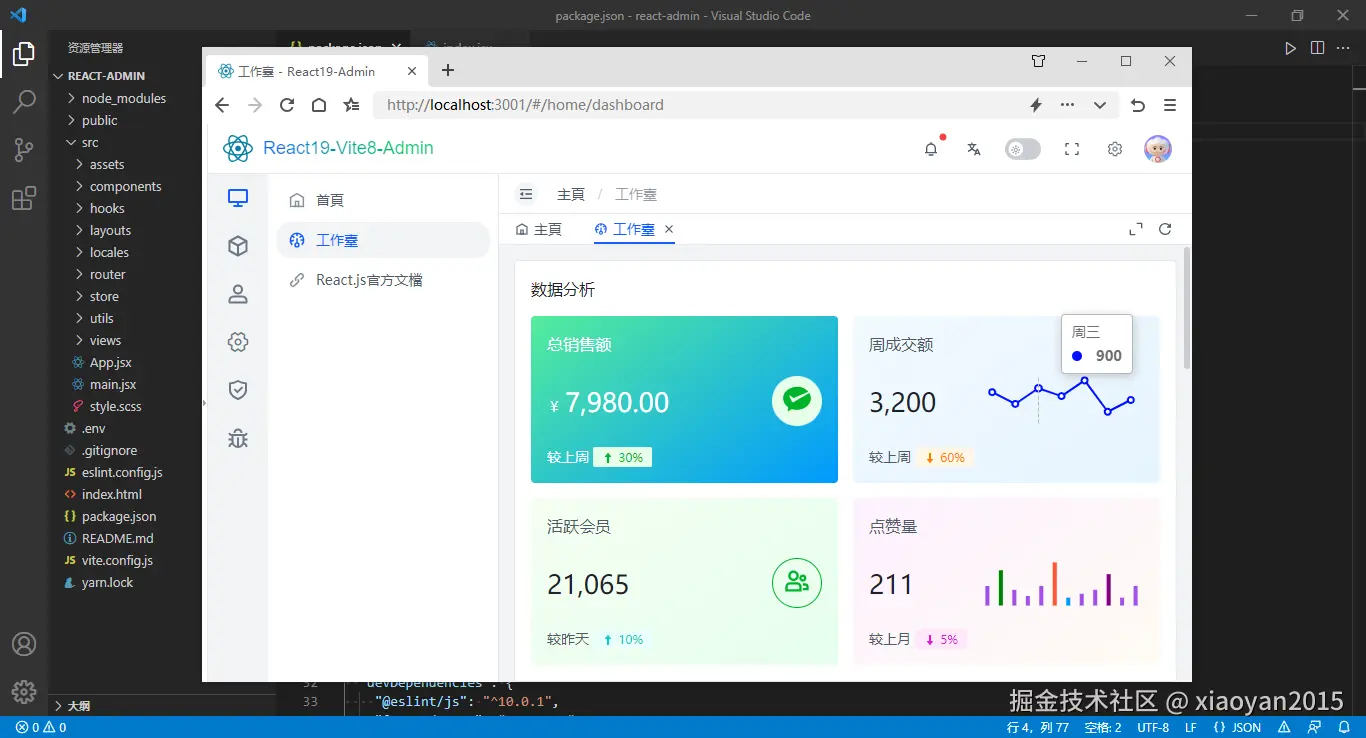Open the settings gear in admin header
This screenshot has width=1366, height=738.
1115,149
